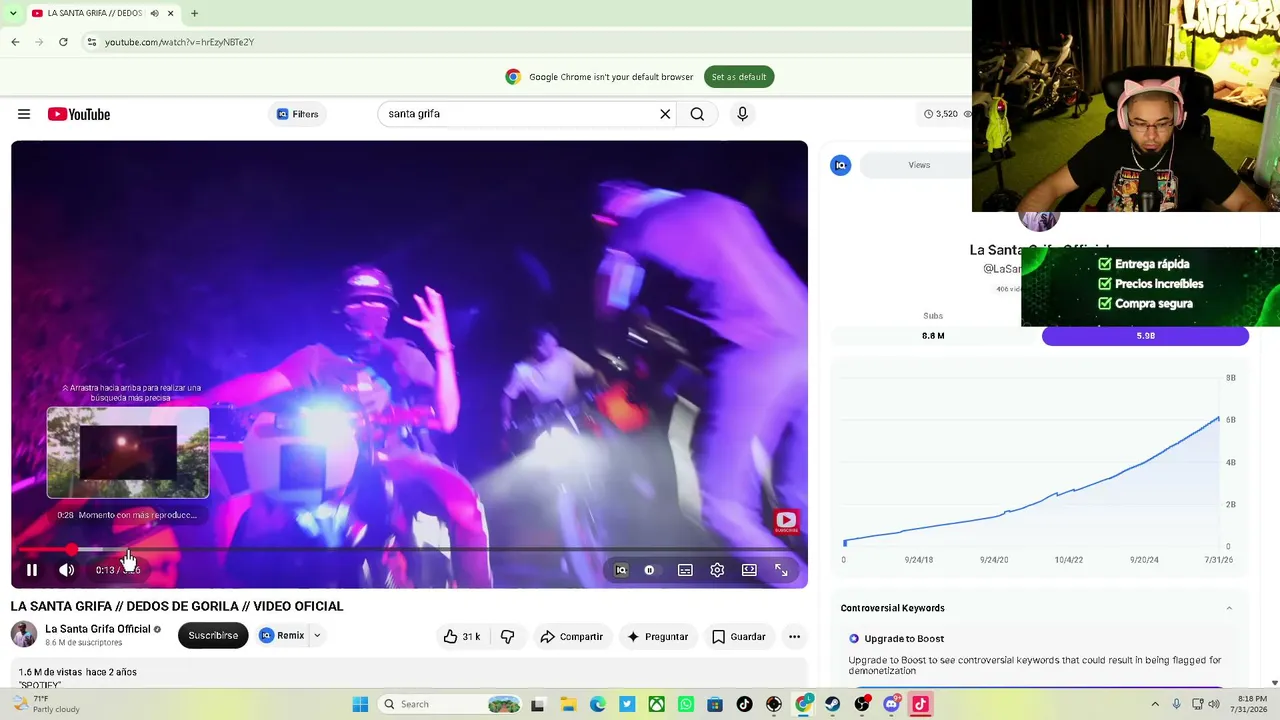This screenshot has height=720, width=1280.
Task: Reload the current page
Action: [x=63, y=42]
